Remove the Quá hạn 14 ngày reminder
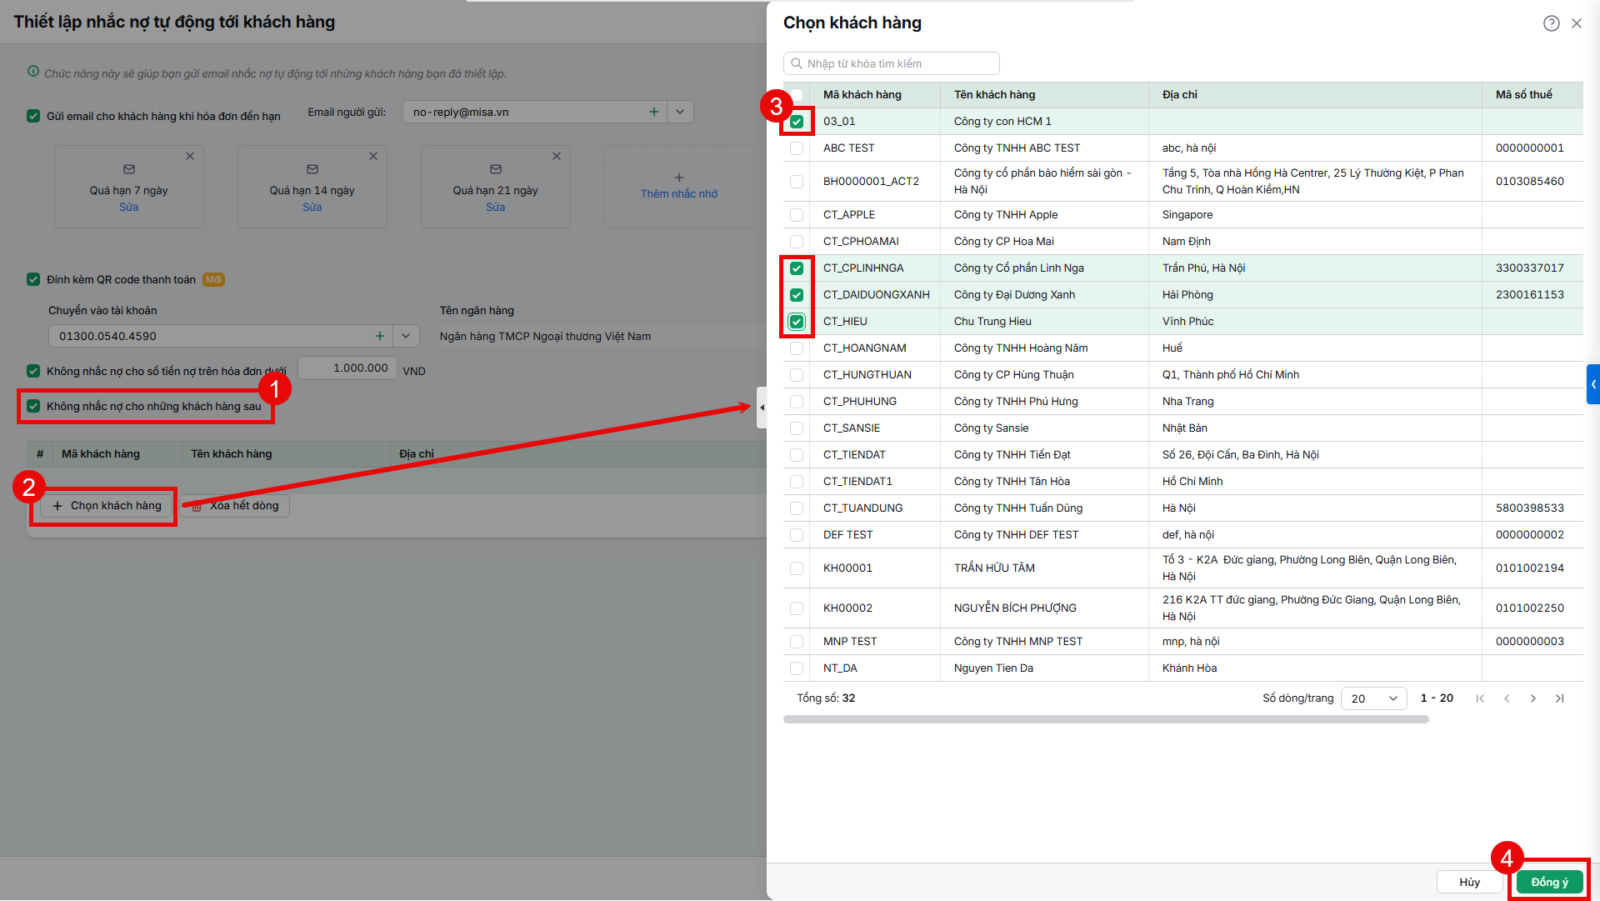This screenshot has height=901, width=1600. [x=373, y=156]
